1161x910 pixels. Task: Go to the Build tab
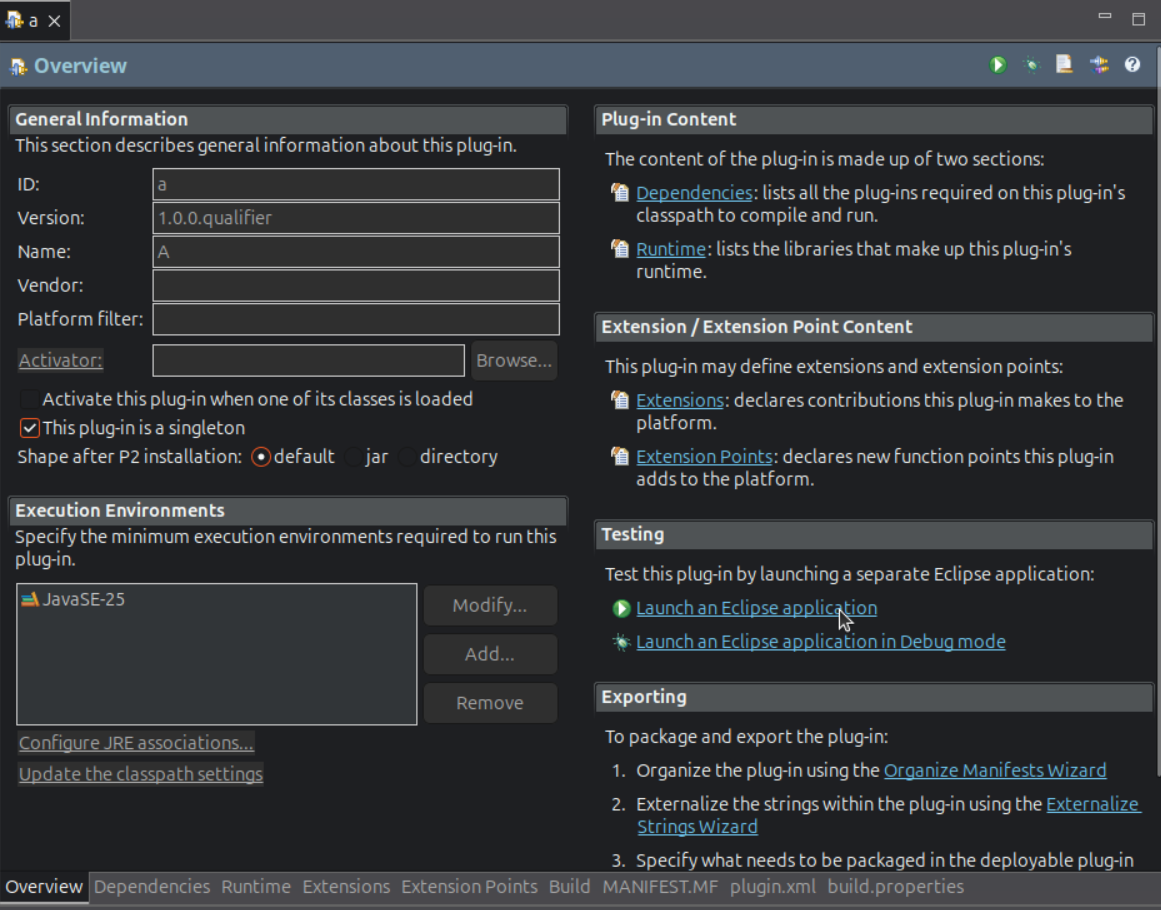569,886
